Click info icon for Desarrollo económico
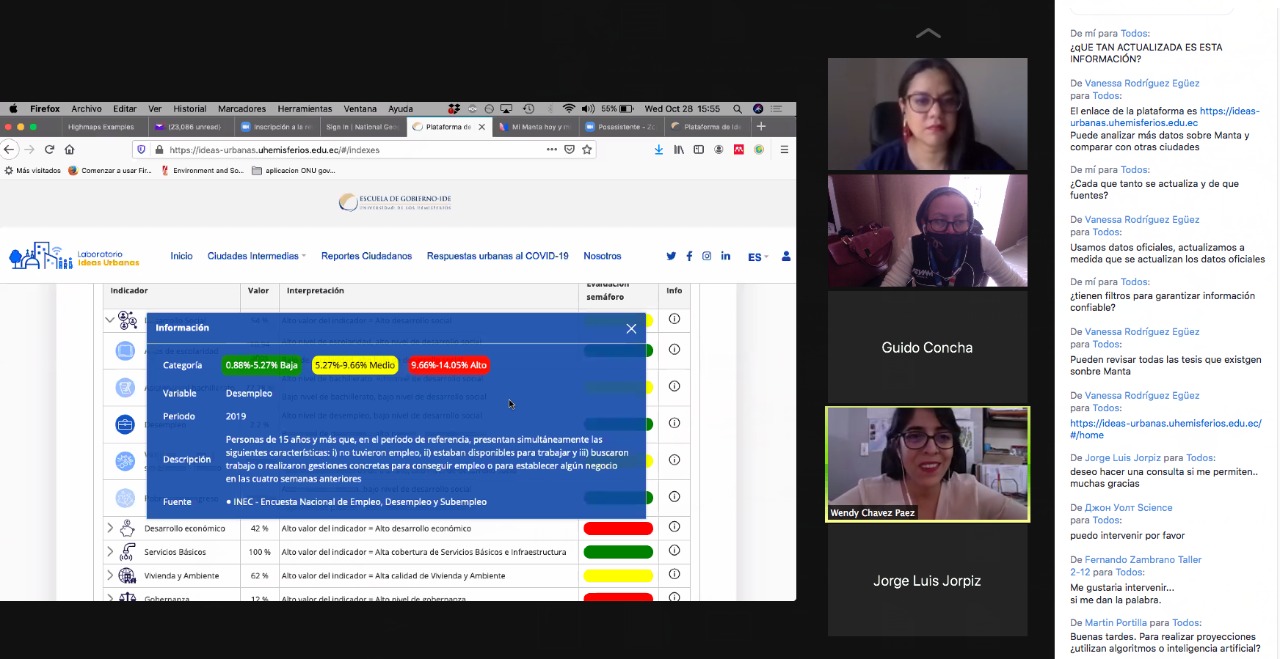The height and width of the screenshot is (659, 1280). click(674, 527)
